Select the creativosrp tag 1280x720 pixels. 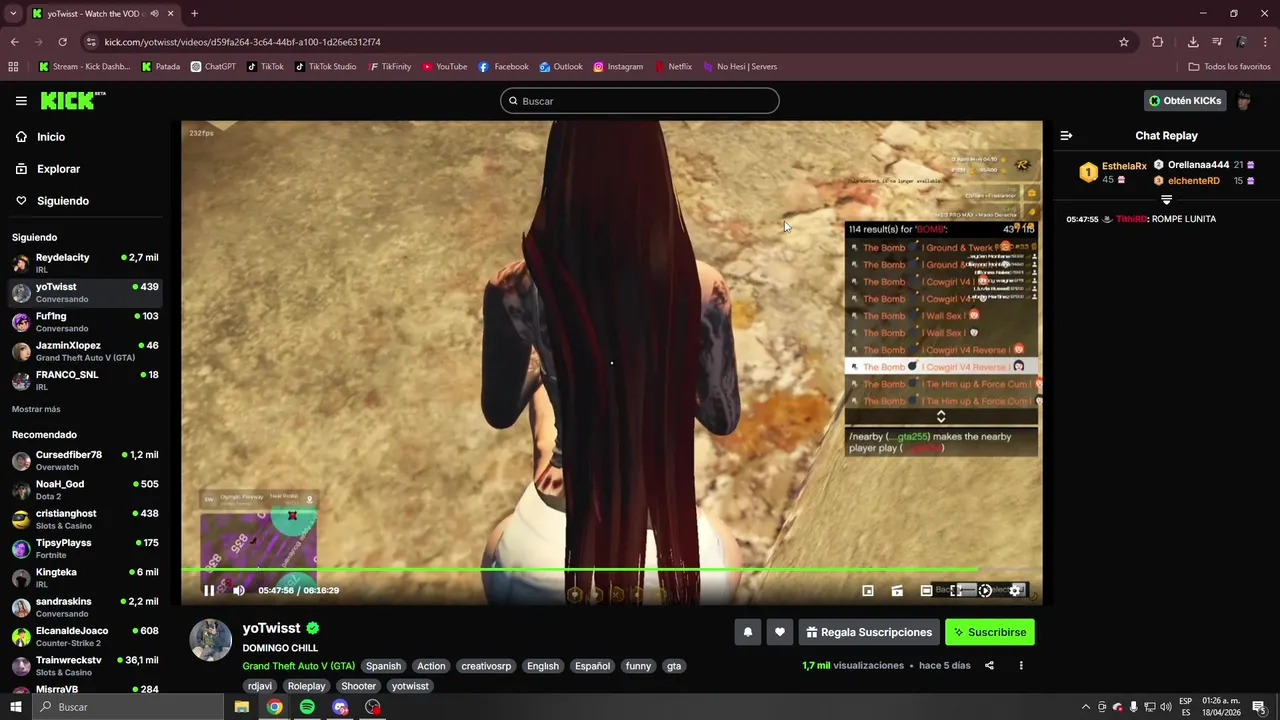(486, 666)
